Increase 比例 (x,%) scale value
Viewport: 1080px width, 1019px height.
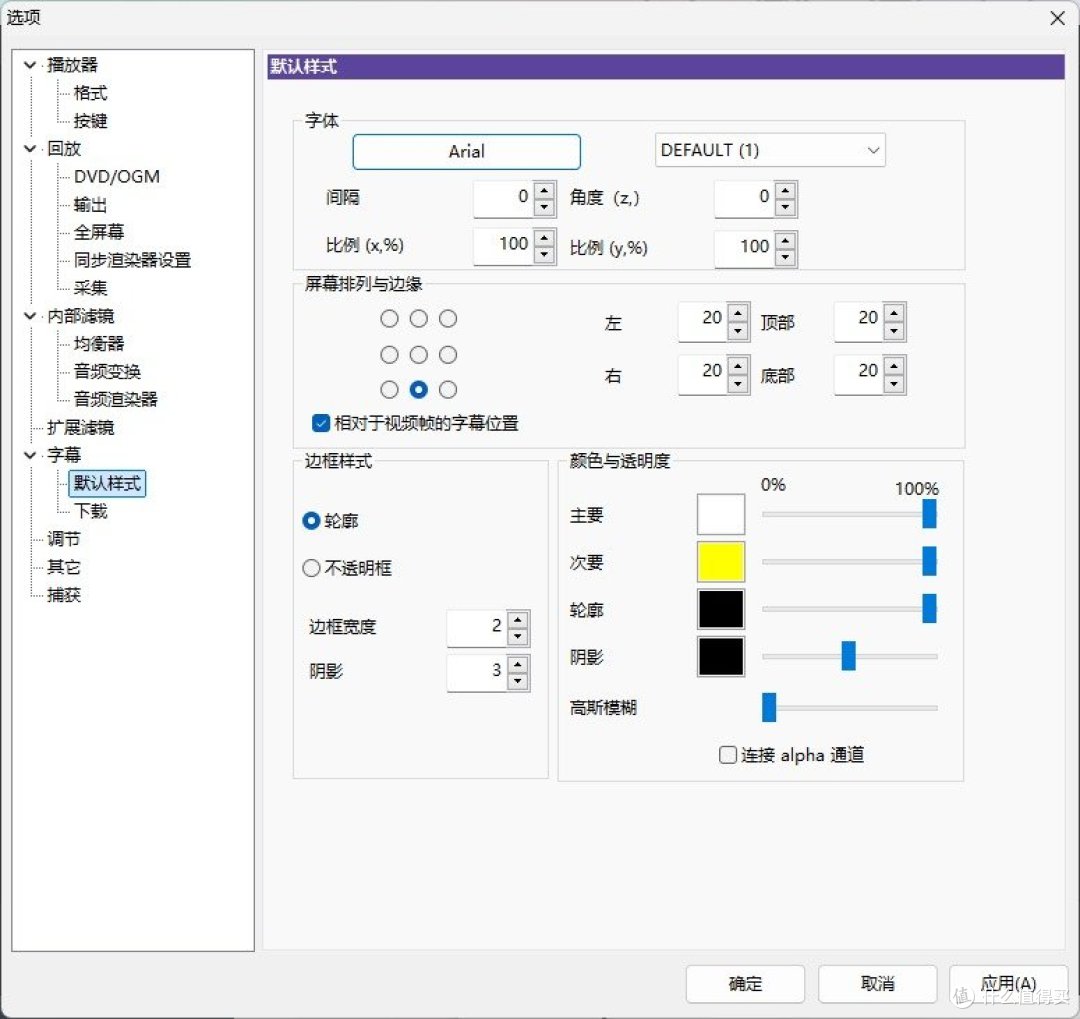click(x=544, y=238)
